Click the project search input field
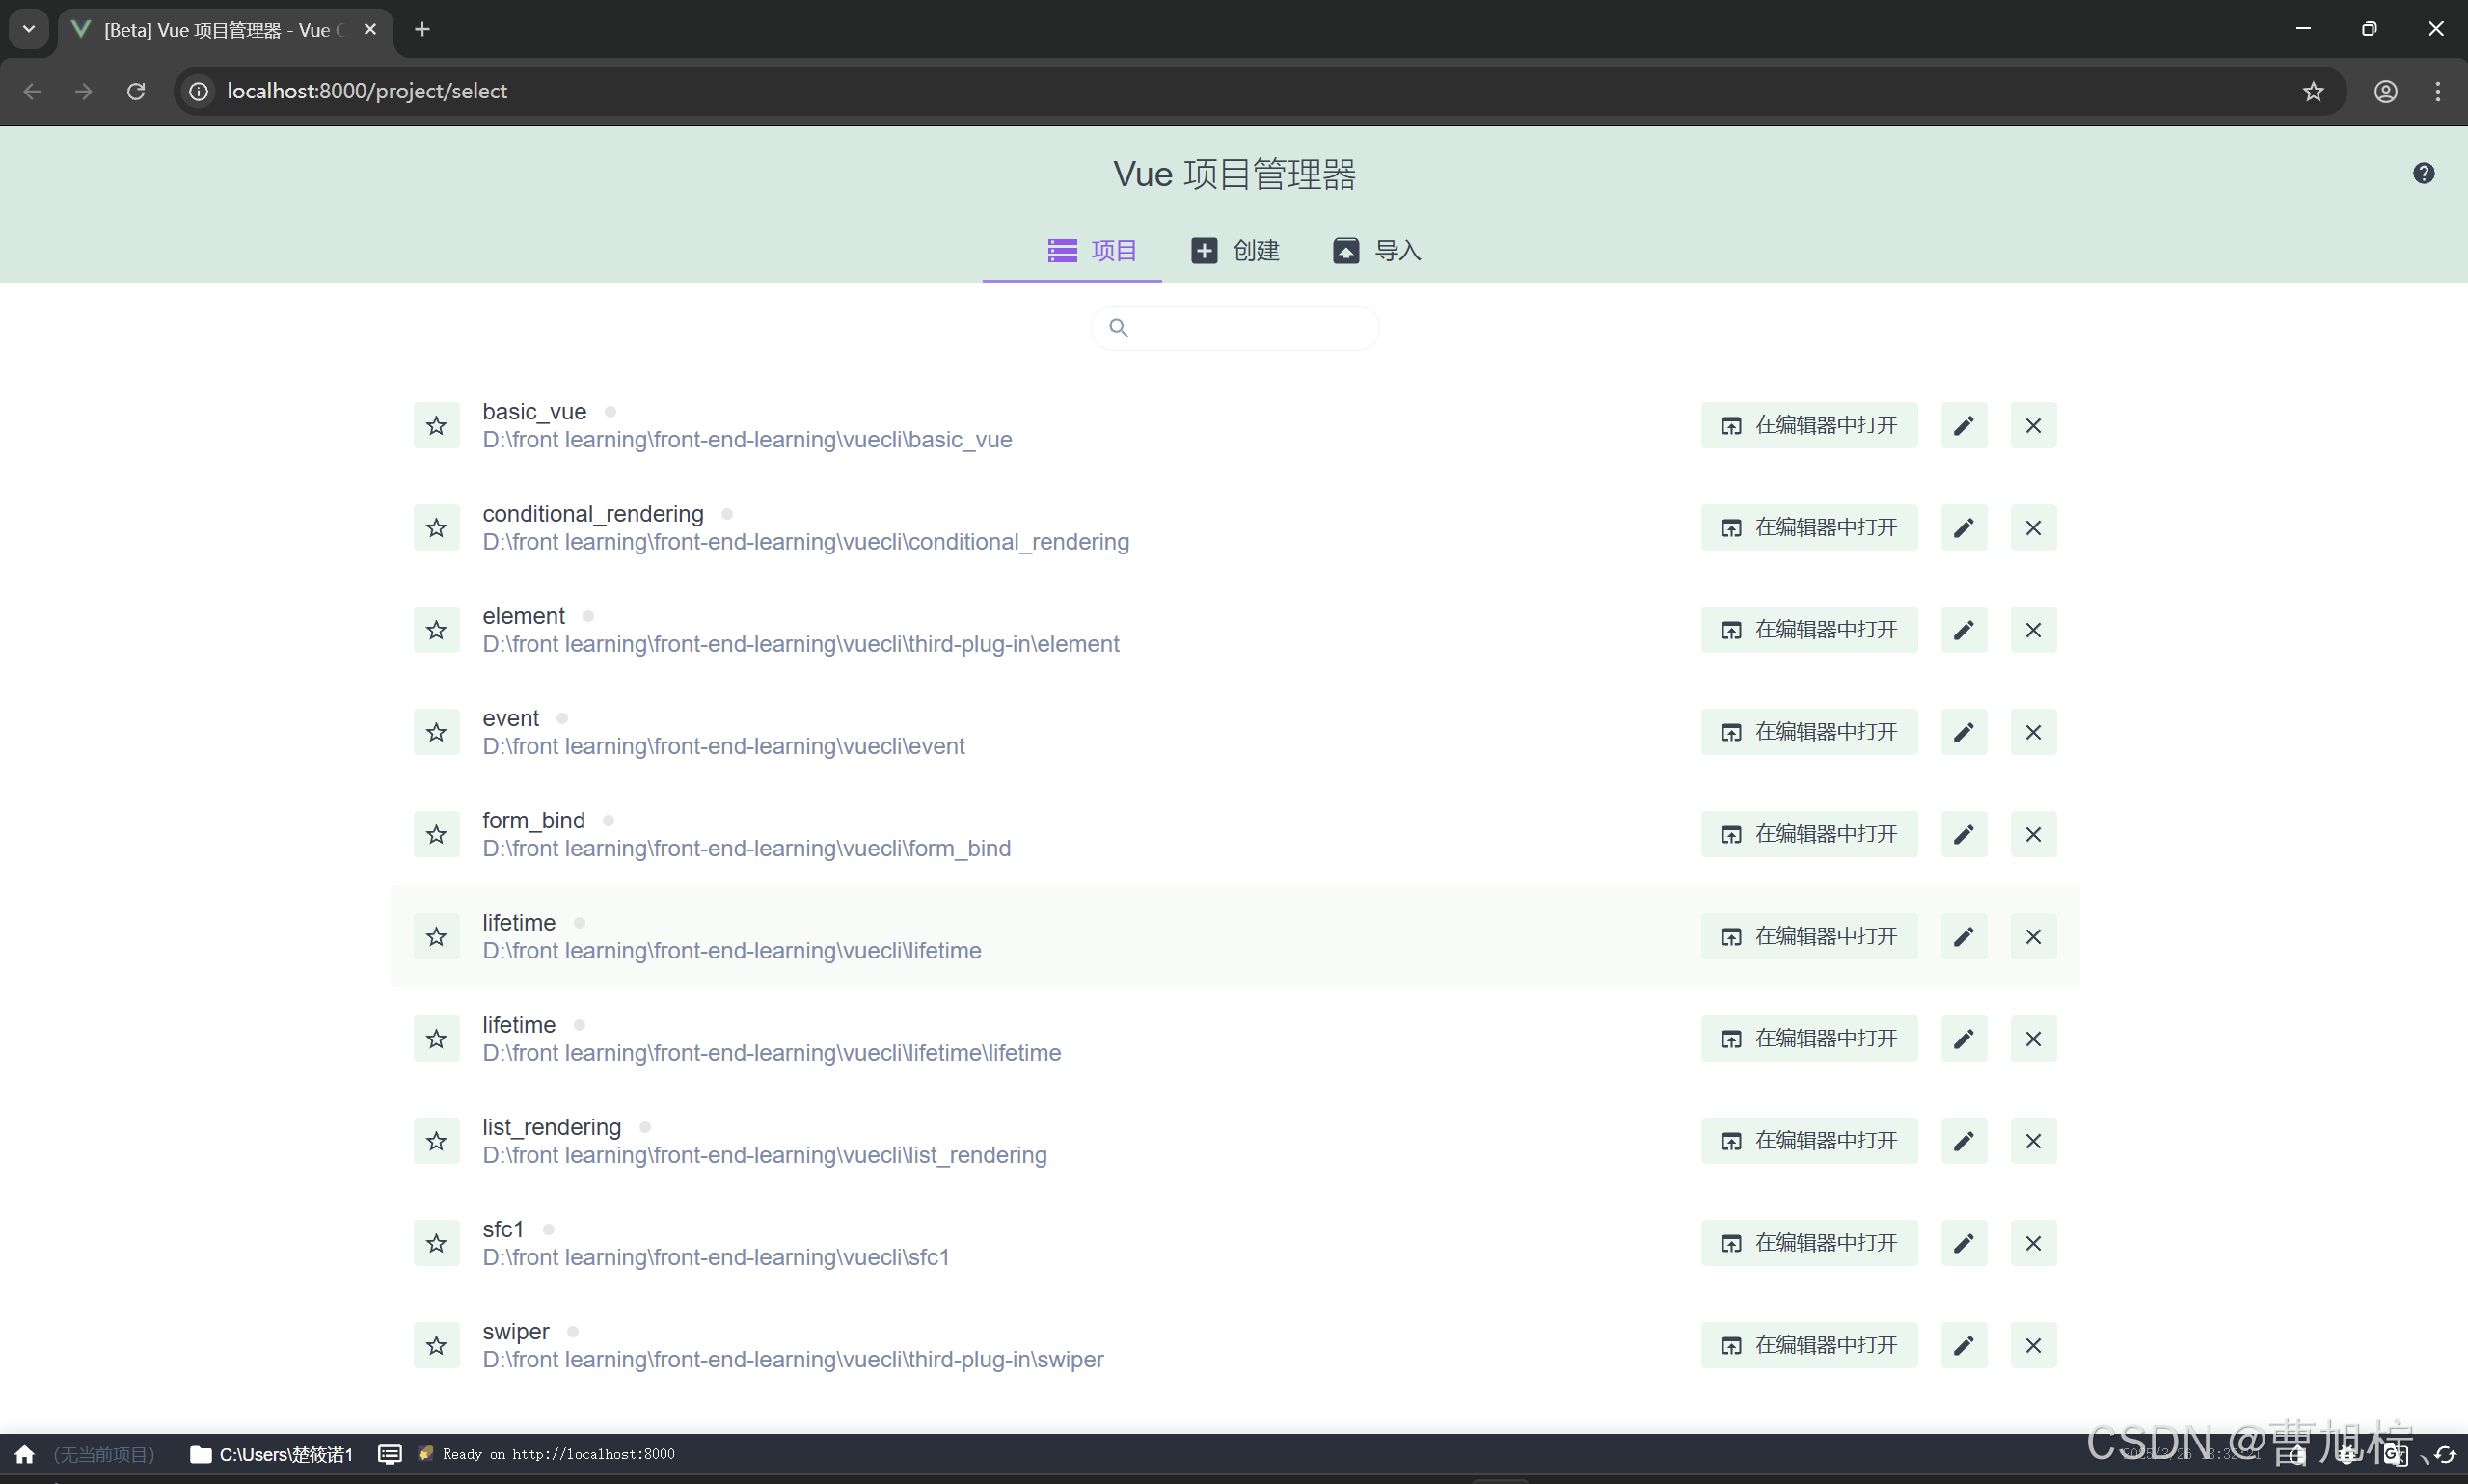2468x1484 pixels. pos(1234,327)
